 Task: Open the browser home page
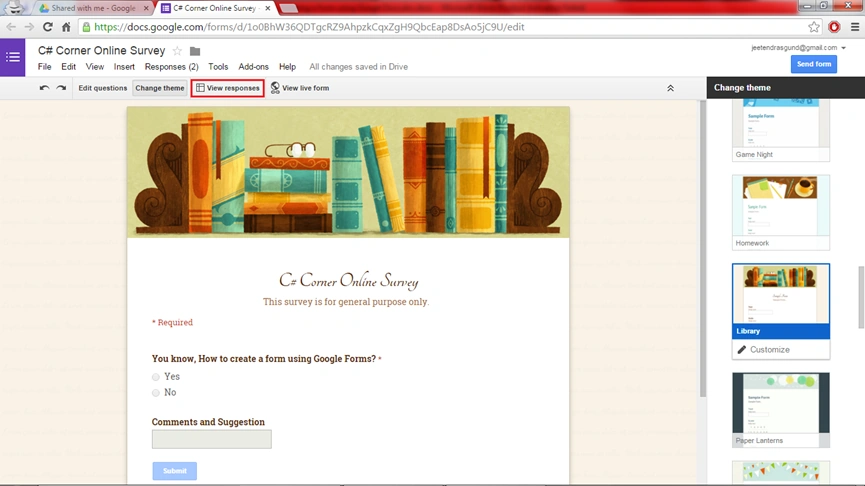pos(66,26)
